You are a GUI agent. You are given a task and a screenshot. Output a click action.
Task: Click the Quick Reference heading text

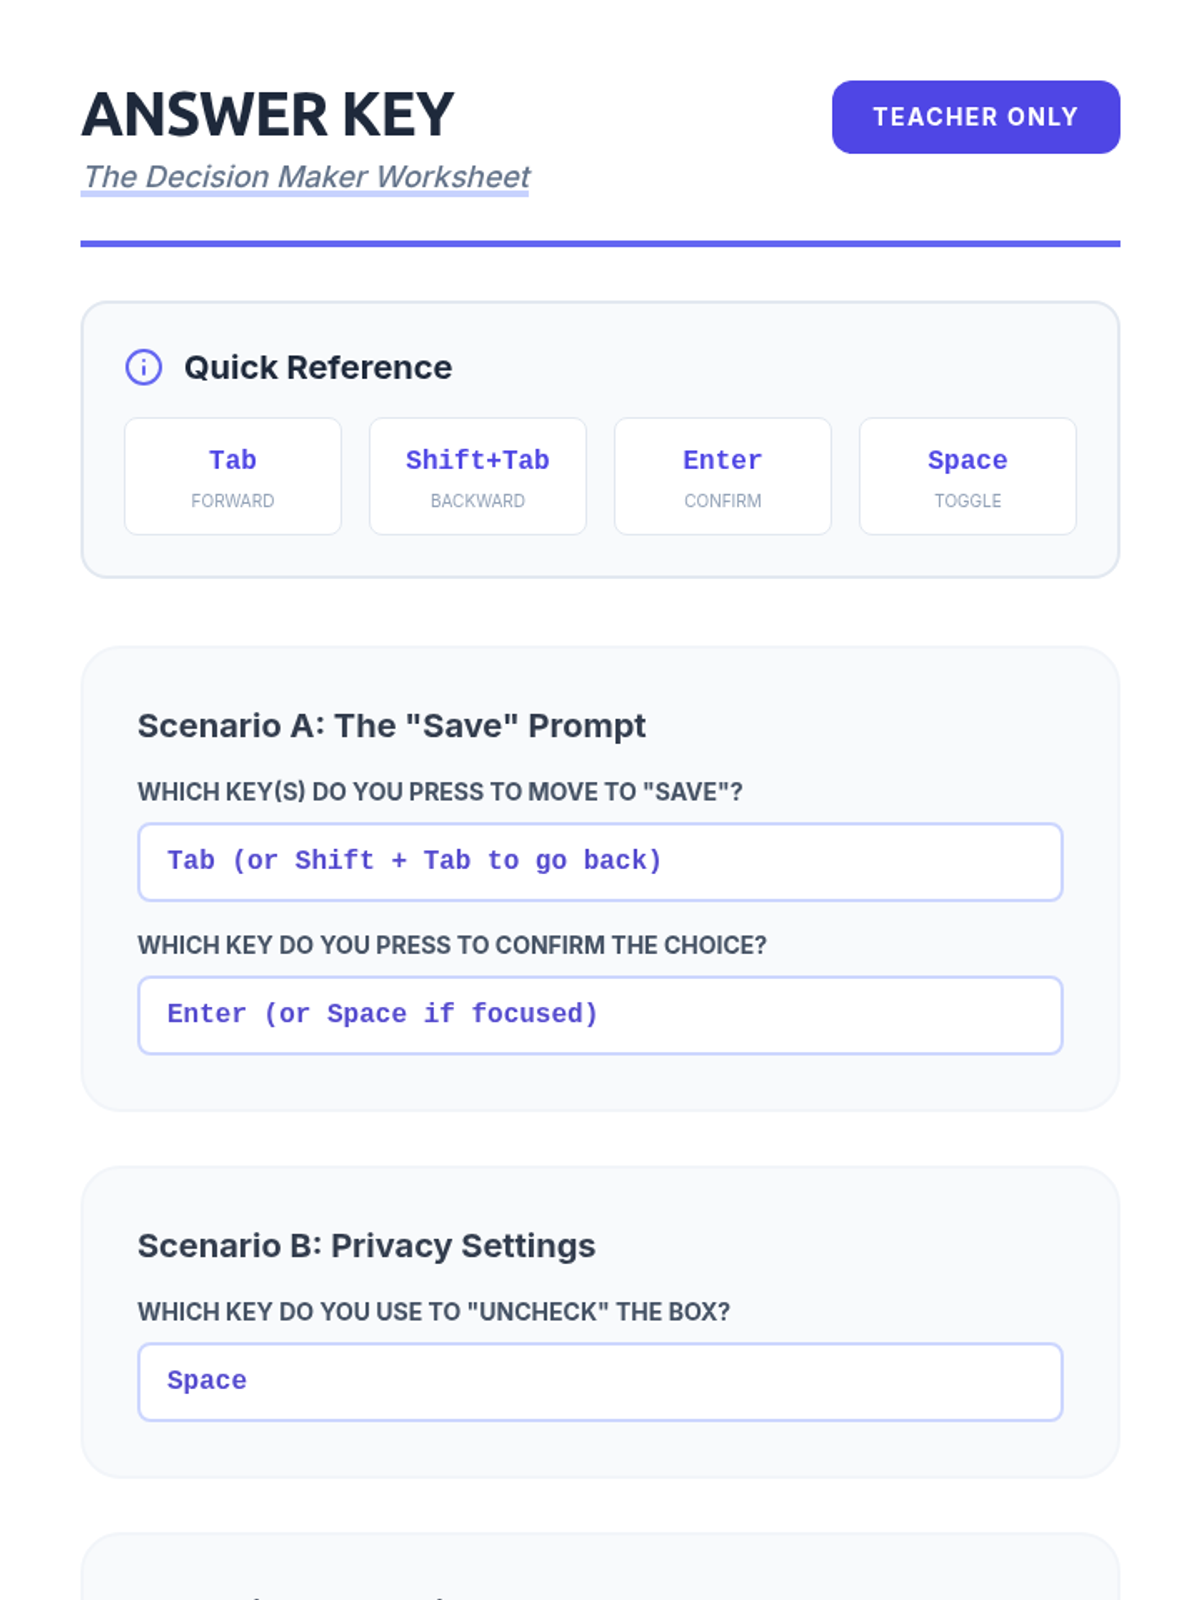(318, 367)
